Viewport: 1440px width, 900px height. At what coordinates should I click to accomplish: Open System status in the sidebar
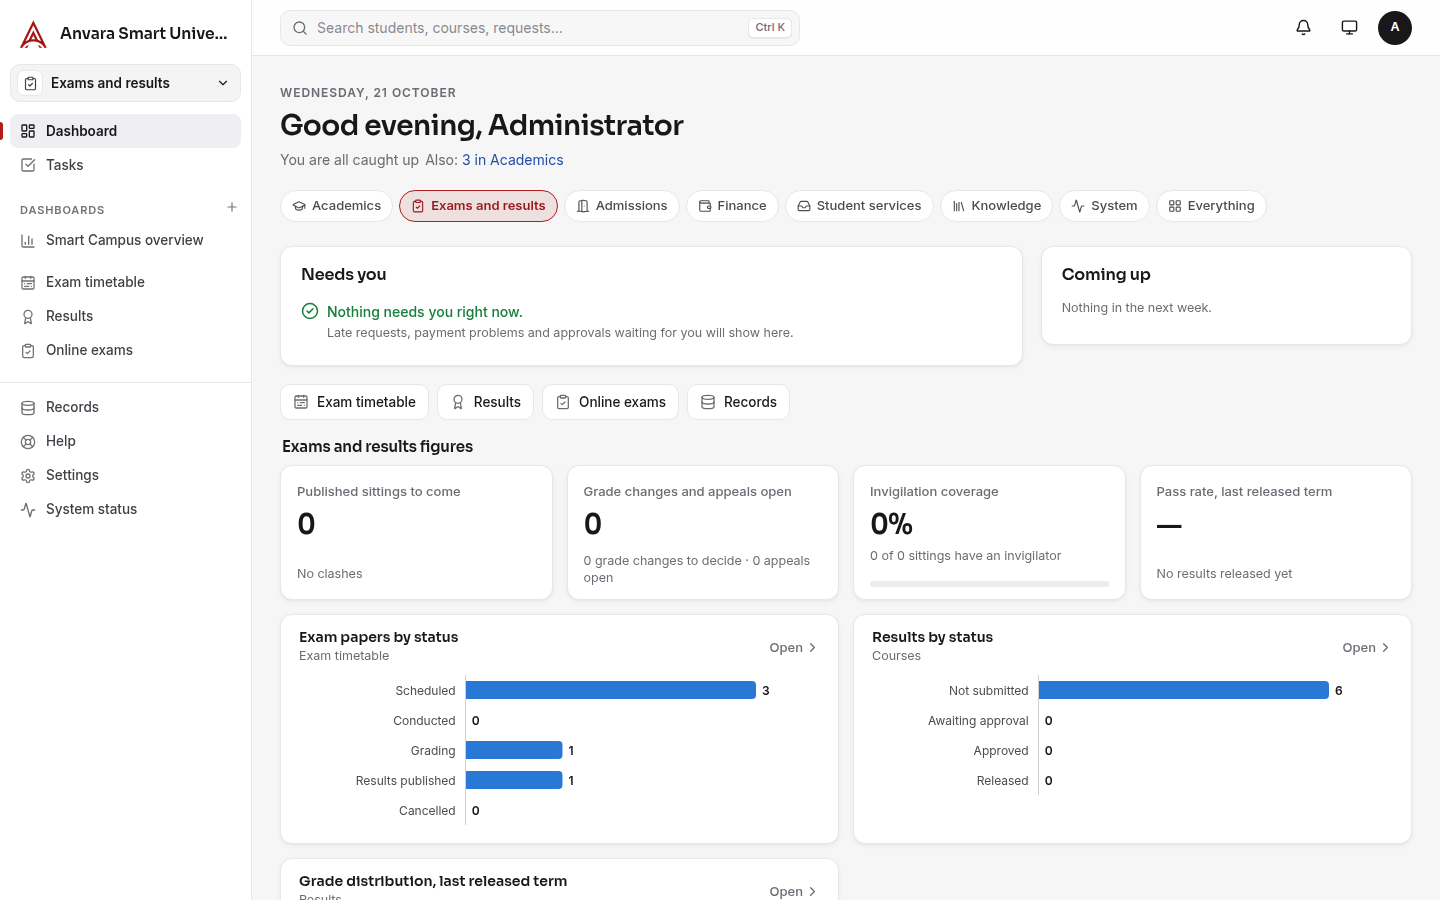coord(125,509)
